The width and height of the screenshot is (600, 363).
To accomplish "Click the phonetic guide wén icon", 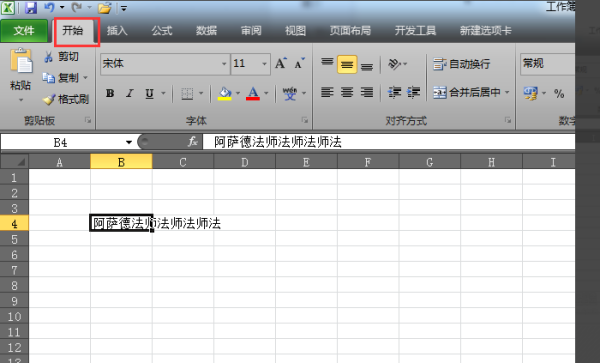I will tap(290, 93).
